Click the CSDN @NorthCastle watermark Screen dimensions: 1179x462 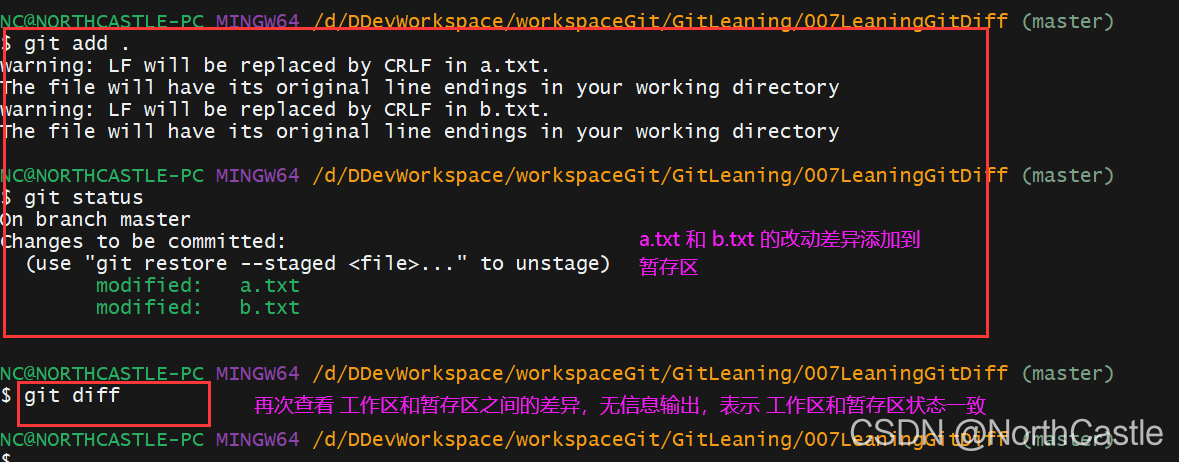click(x=1006, y=433)
